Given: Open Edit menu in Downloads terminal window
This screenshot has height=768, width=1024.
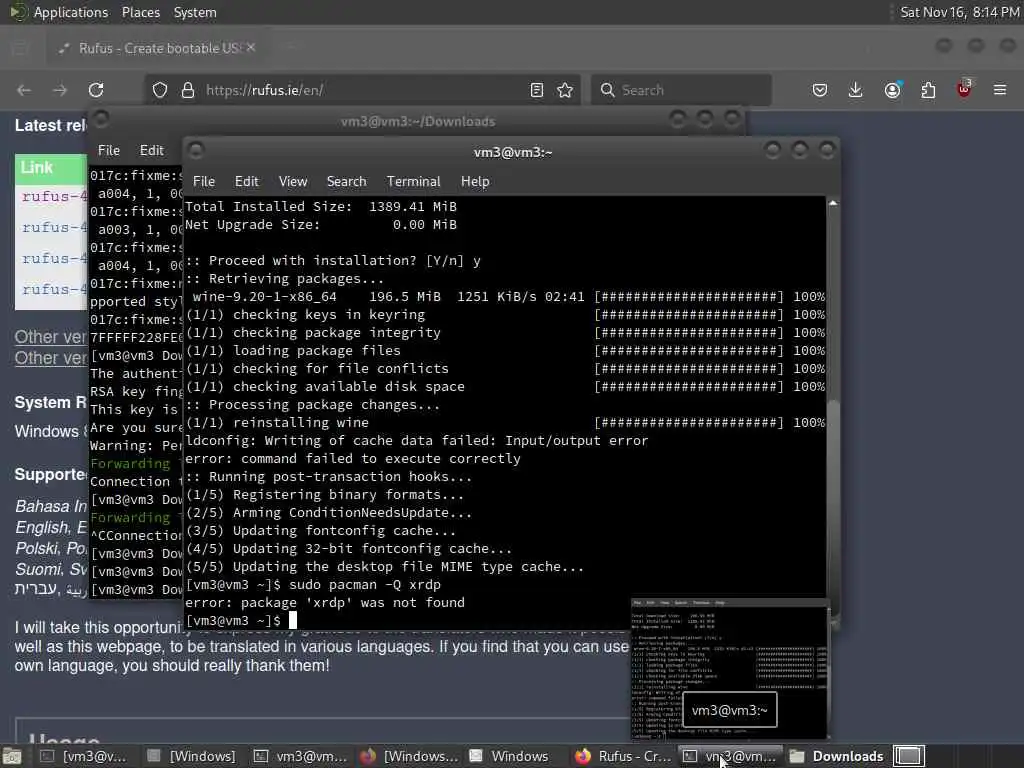Looking at the screenshot, I should pos(152,150).
